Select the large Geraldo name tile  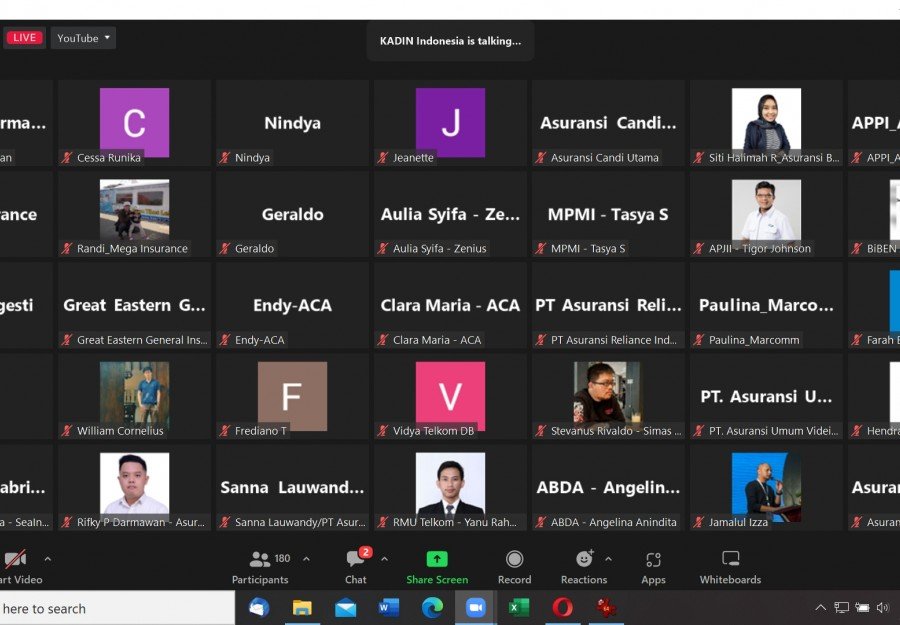(293, 214)
